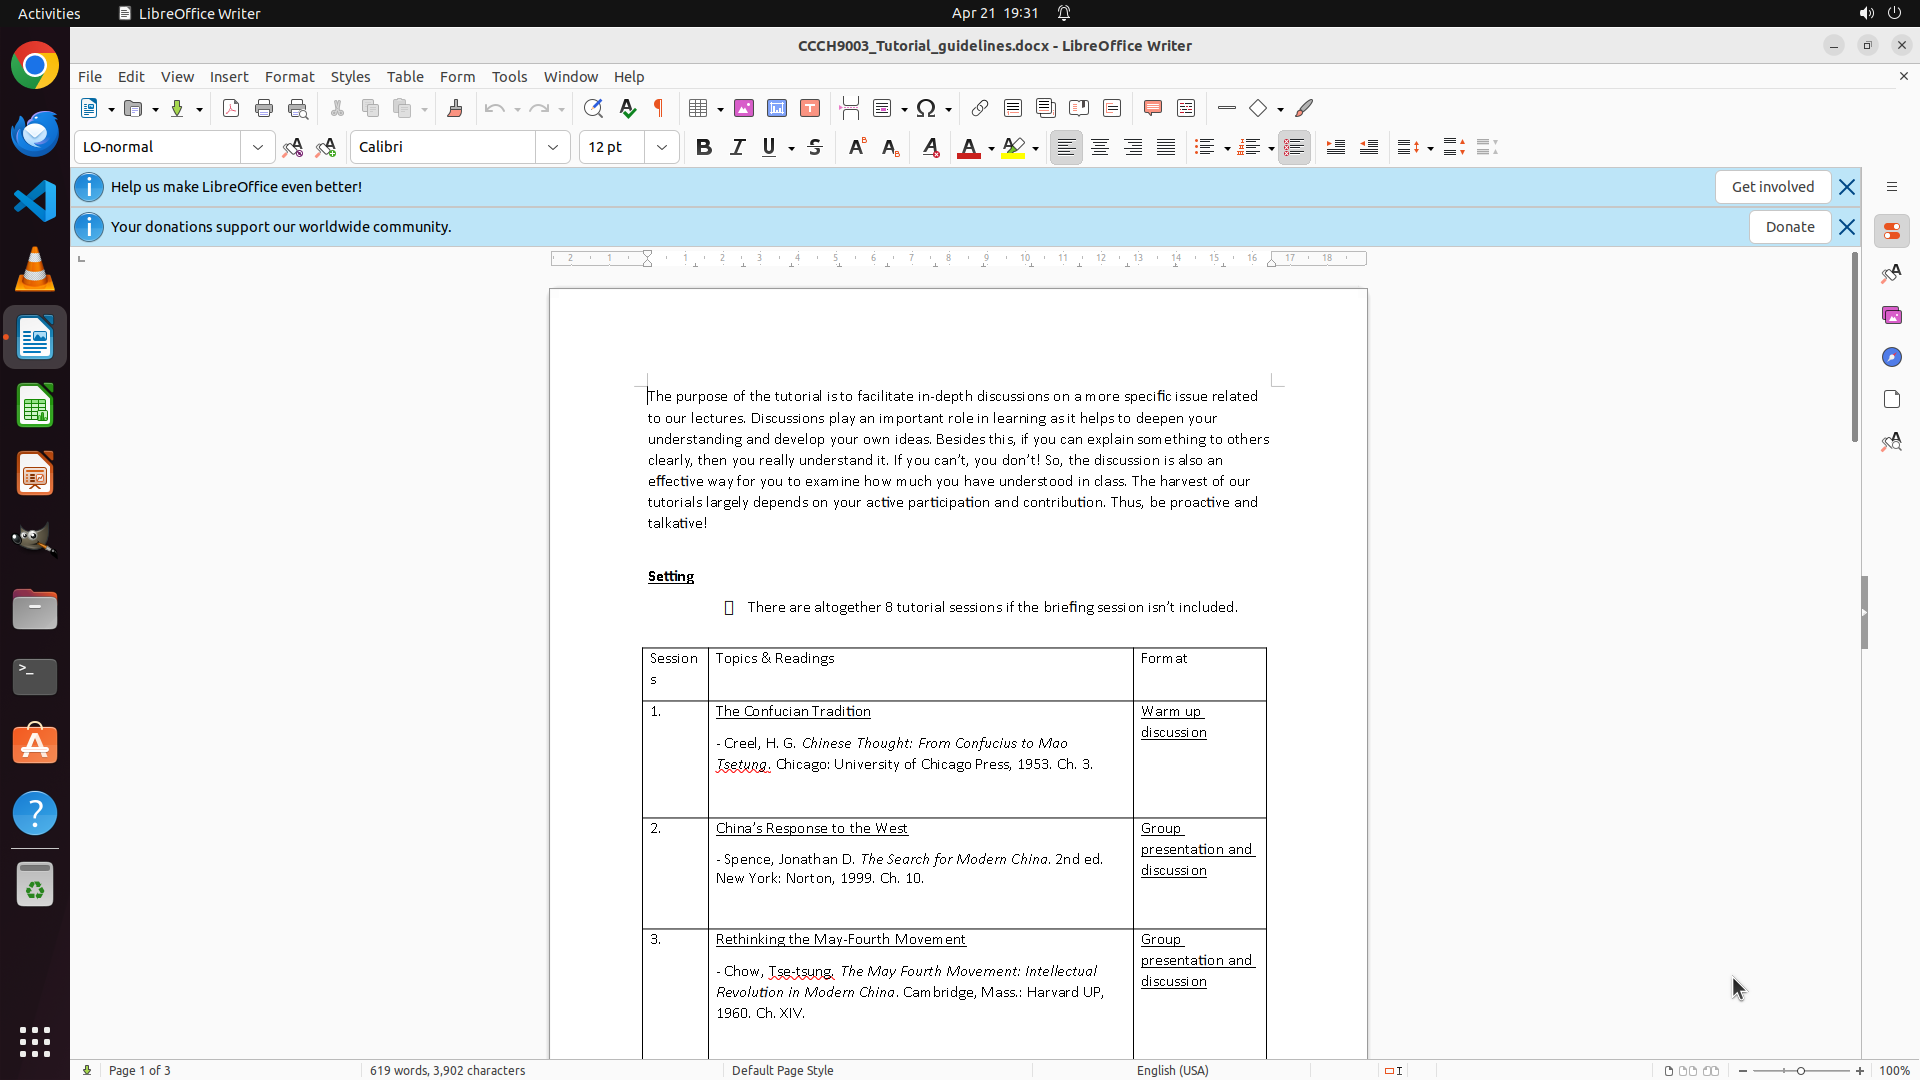Open the Format menu
Screen dimensions: 1920x1080
tap(289, 77)
